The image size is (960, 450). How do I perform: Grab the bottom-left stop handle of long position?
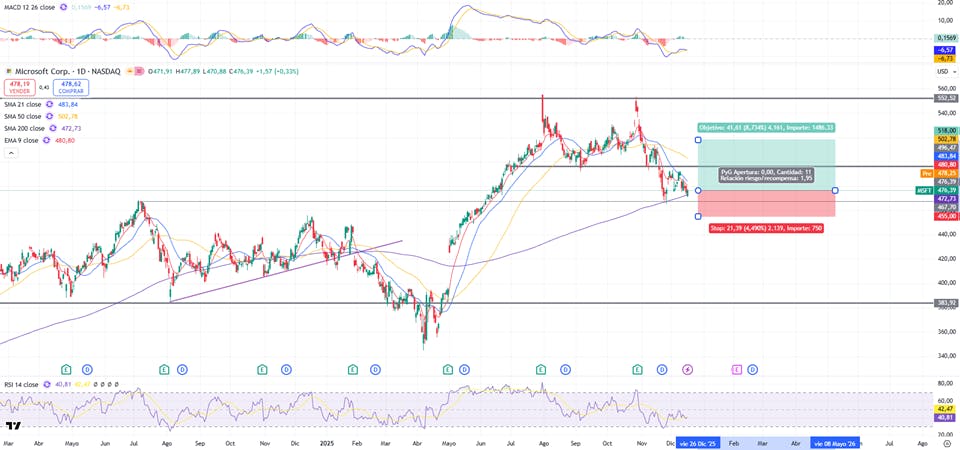click(699, 216)
